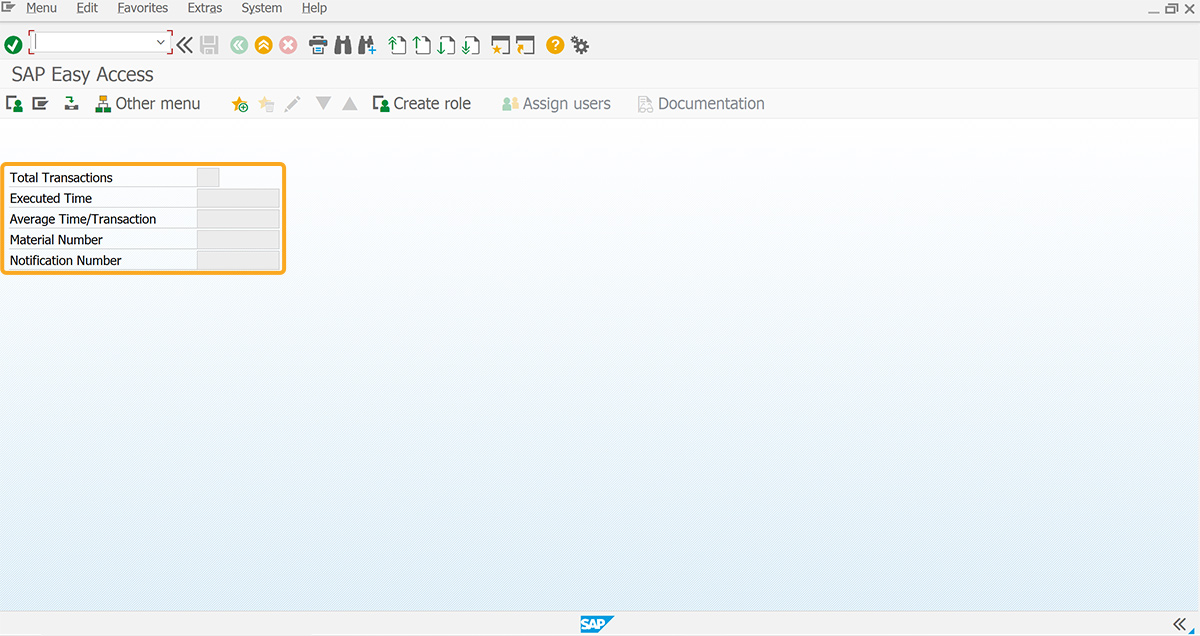The width and height of the screenshot is (1200, 636).
Task: Expand the status bar double chevron
Action: 1178,624
